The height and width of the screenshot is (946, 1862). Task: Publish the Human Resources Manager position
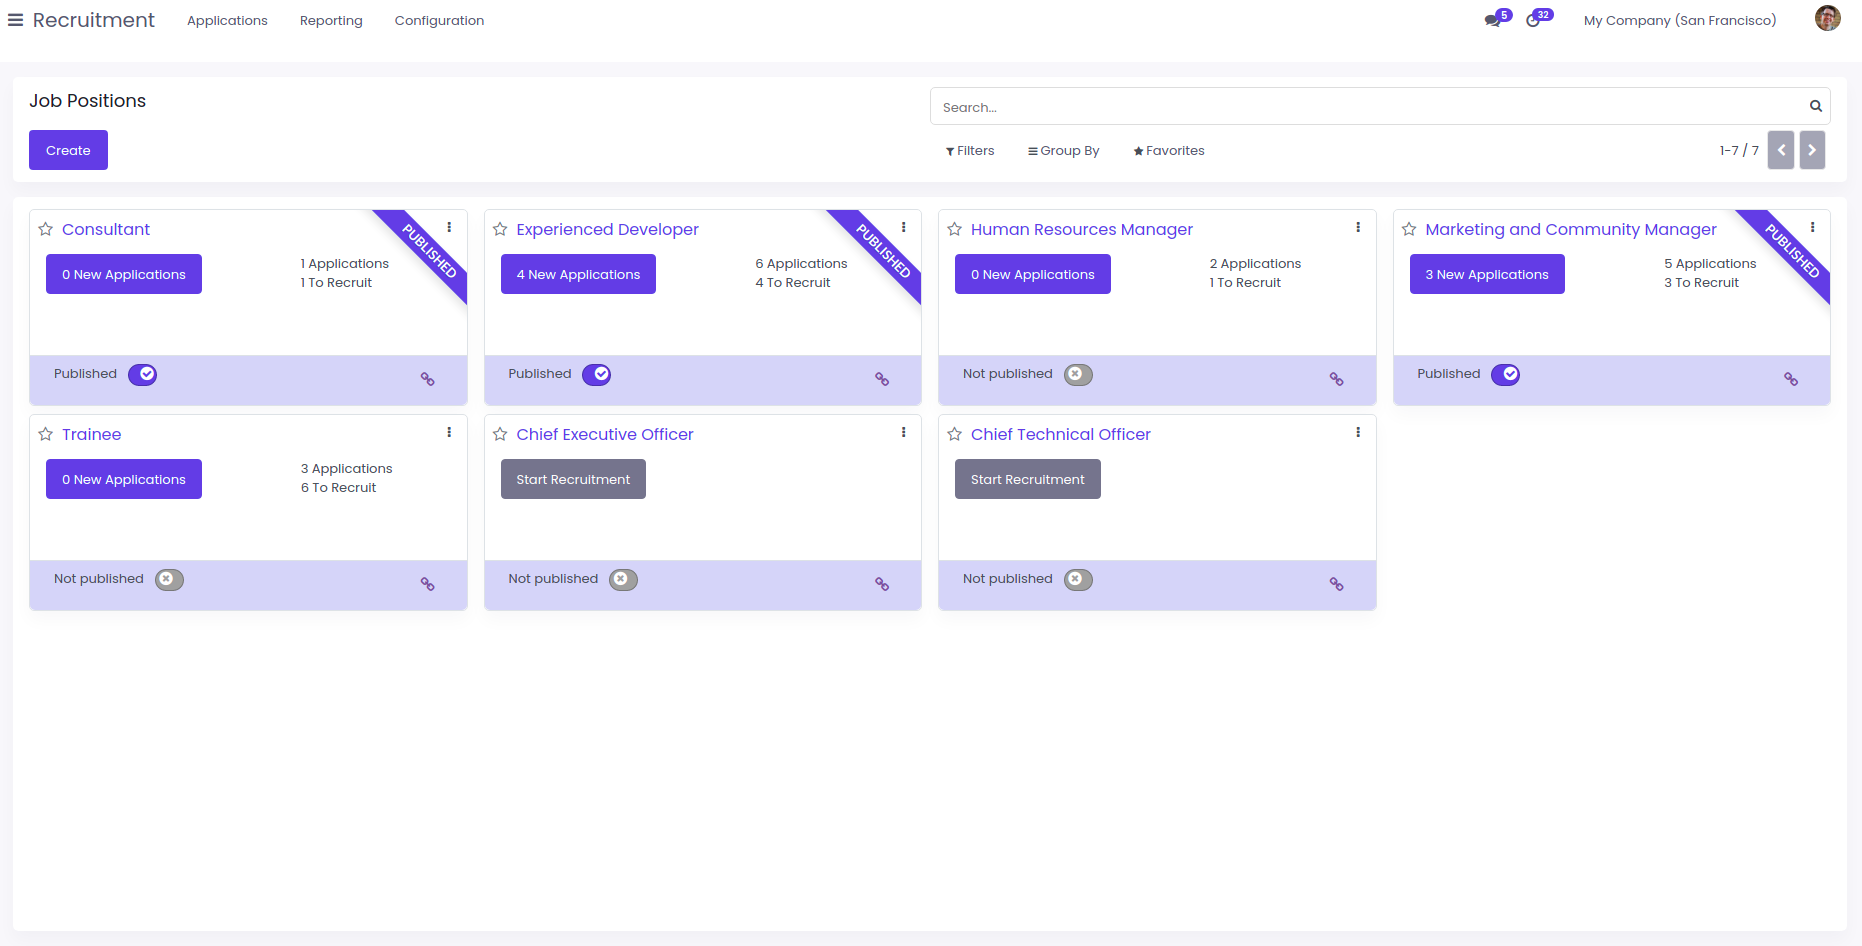click(1078, 374)
